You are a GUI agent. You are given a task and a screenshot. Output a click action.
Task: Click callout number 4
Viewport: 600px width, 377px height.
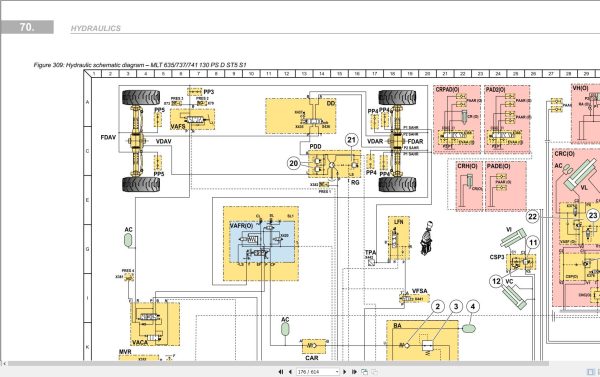pyautogui.click(x=473, y=307)
